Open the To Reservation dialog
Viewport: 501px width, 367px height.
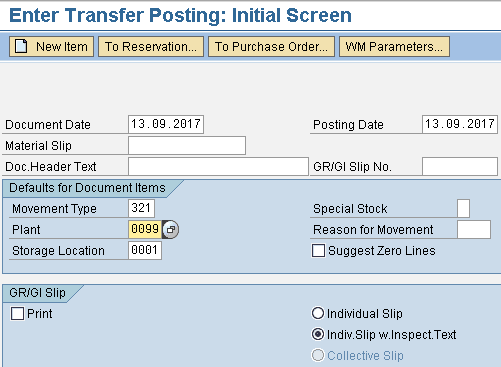[x=151, y=46]
